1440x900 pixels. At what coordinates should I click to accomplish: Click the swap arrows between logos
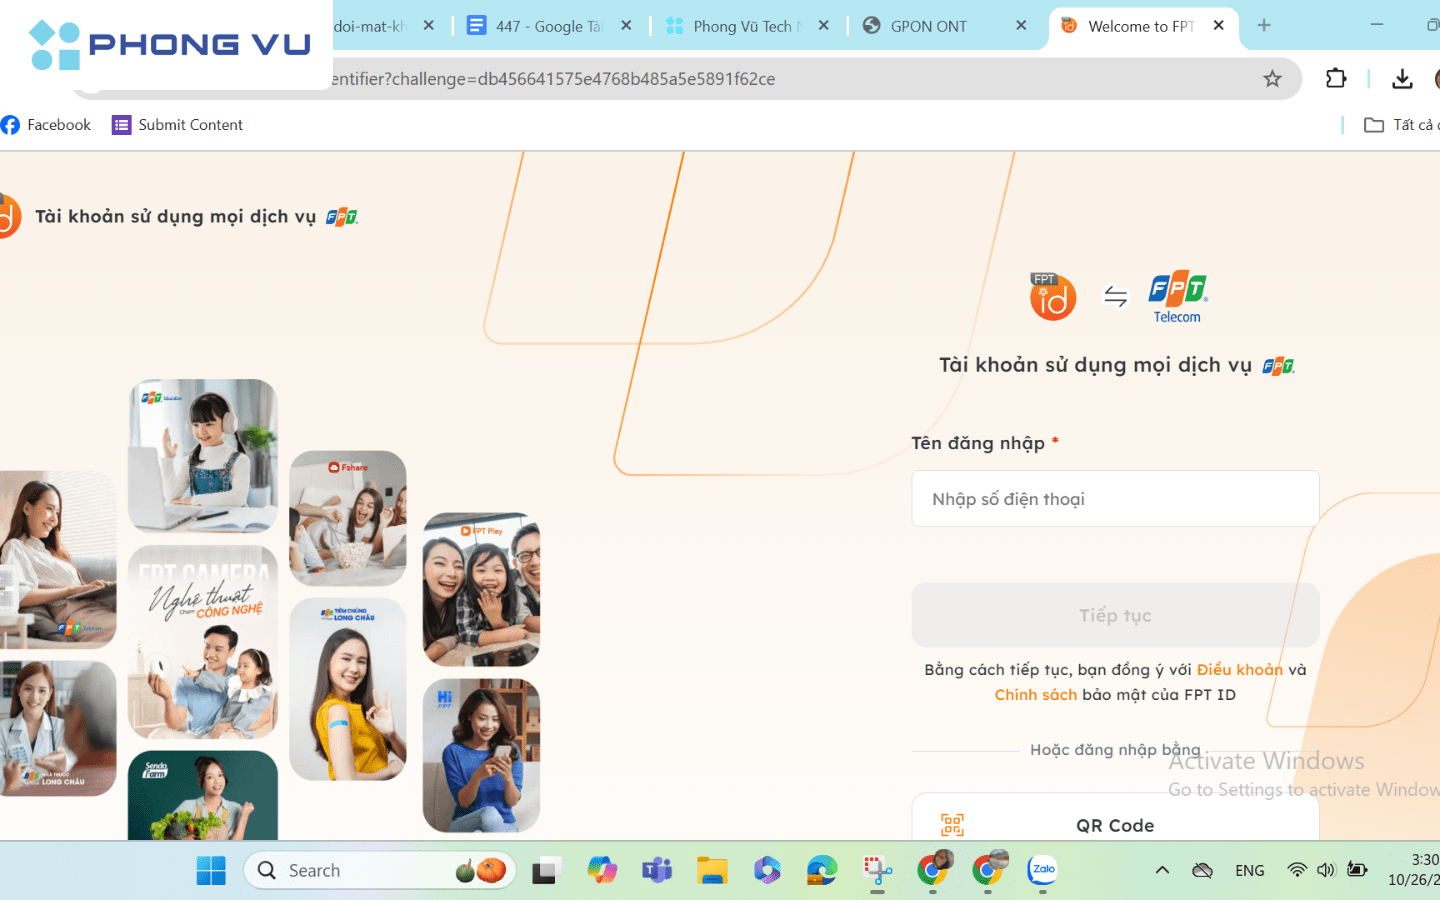(1115, 296)
